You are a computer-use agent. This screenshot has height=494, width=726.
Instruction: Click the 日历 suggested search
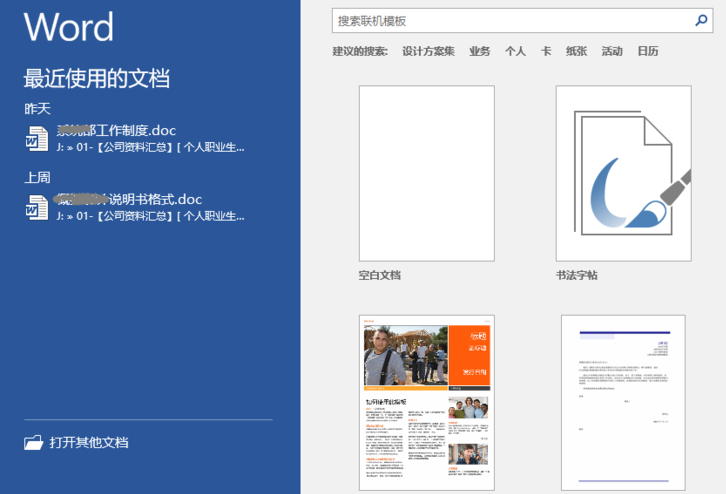point(648,51)
